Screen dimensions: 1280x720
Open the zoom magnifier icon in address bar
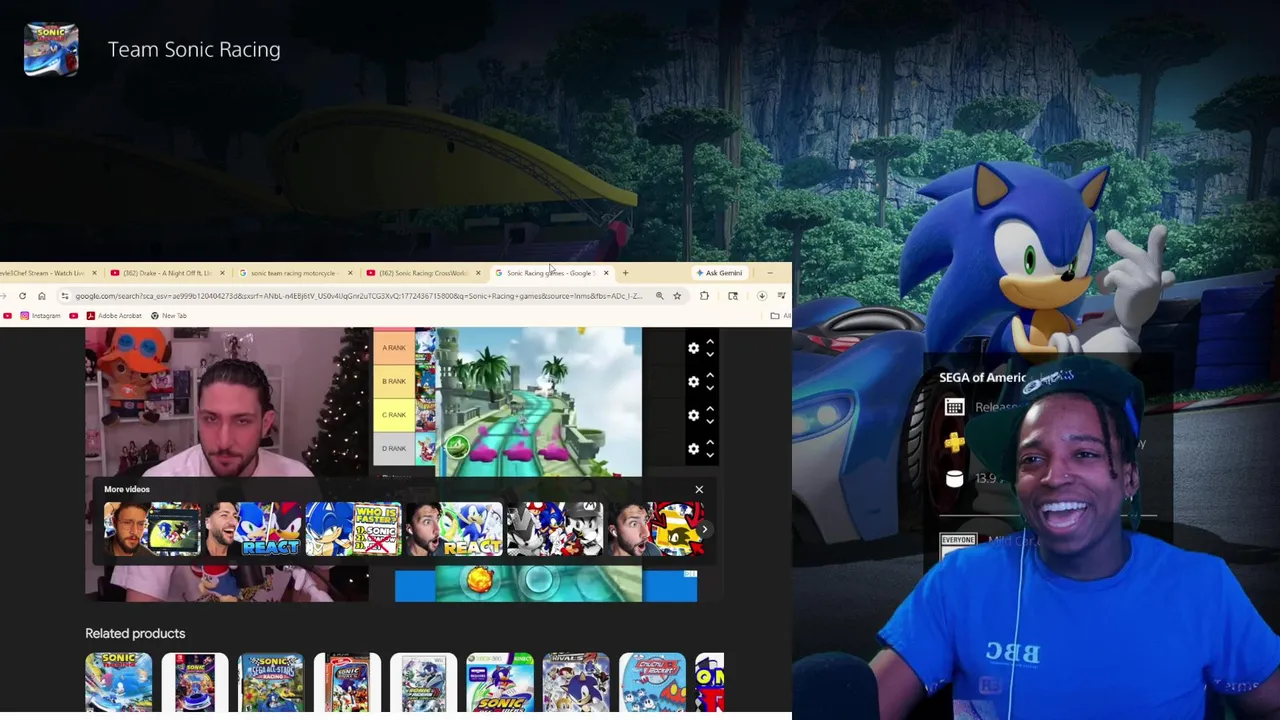(x=659, y=296)
